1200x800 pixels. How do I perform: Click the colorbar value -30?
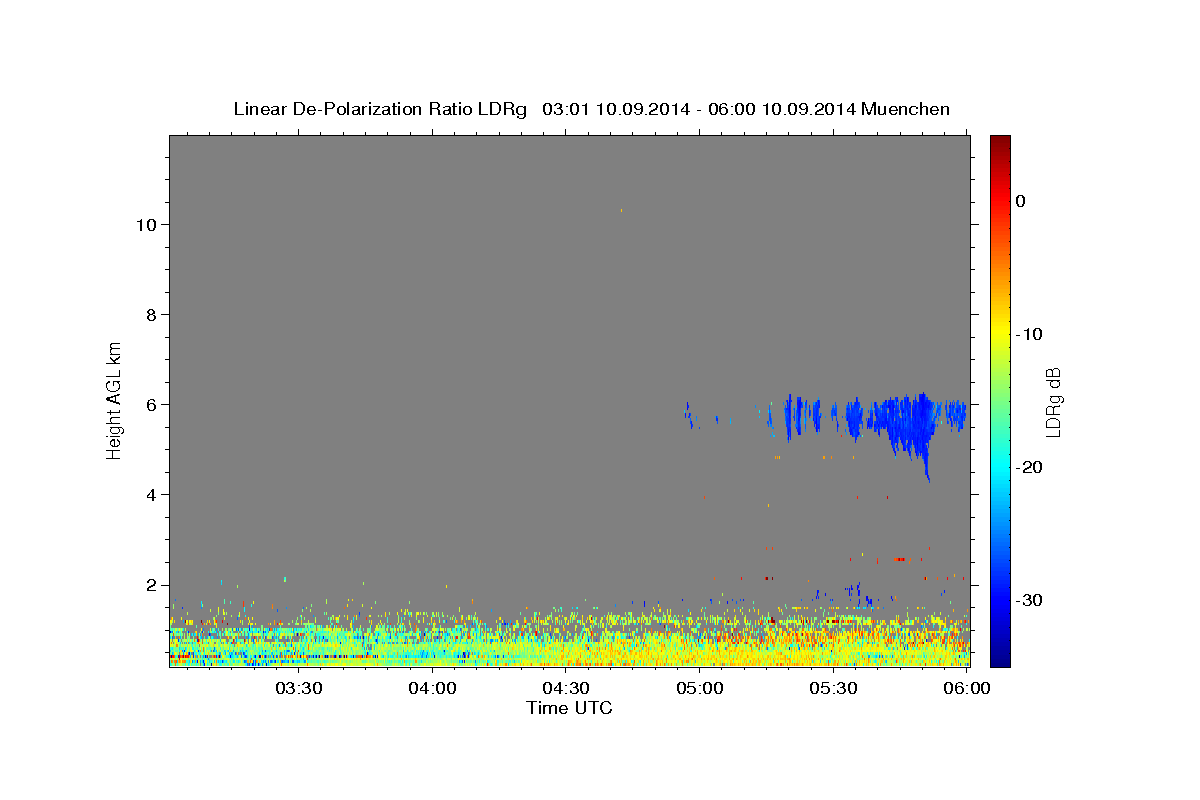pyautogui.click(x=1028, y=600)
